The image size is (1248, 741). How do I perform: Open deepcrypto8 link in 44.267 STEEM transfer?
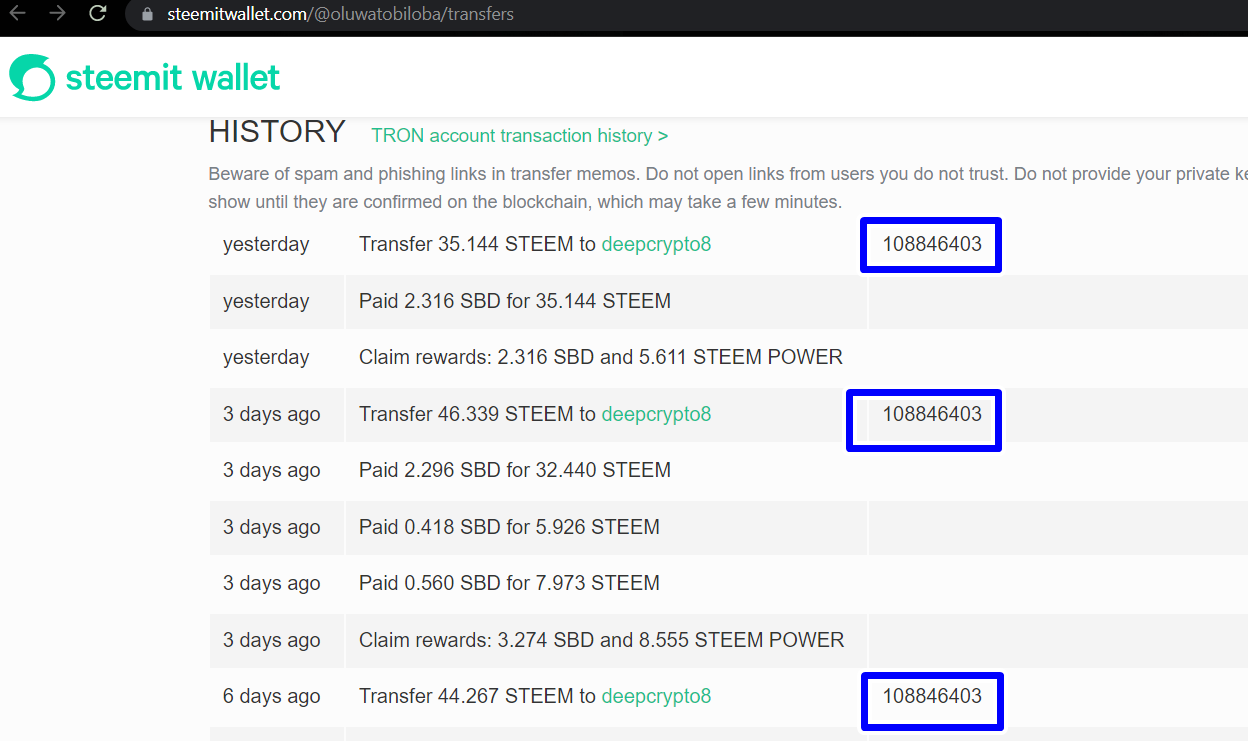pyautogui.click(x=656, y=696)
